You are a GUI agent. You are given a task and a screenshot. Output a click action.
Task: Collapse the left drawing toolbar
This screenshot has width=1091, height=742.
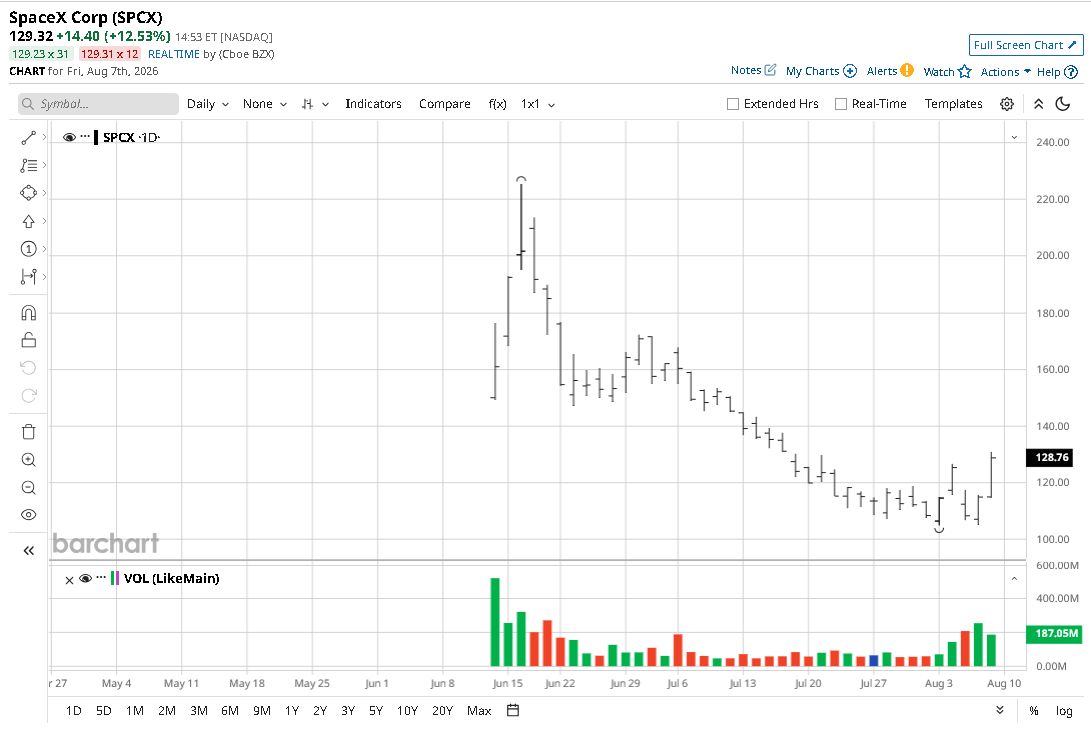click(x=29, y=551)
